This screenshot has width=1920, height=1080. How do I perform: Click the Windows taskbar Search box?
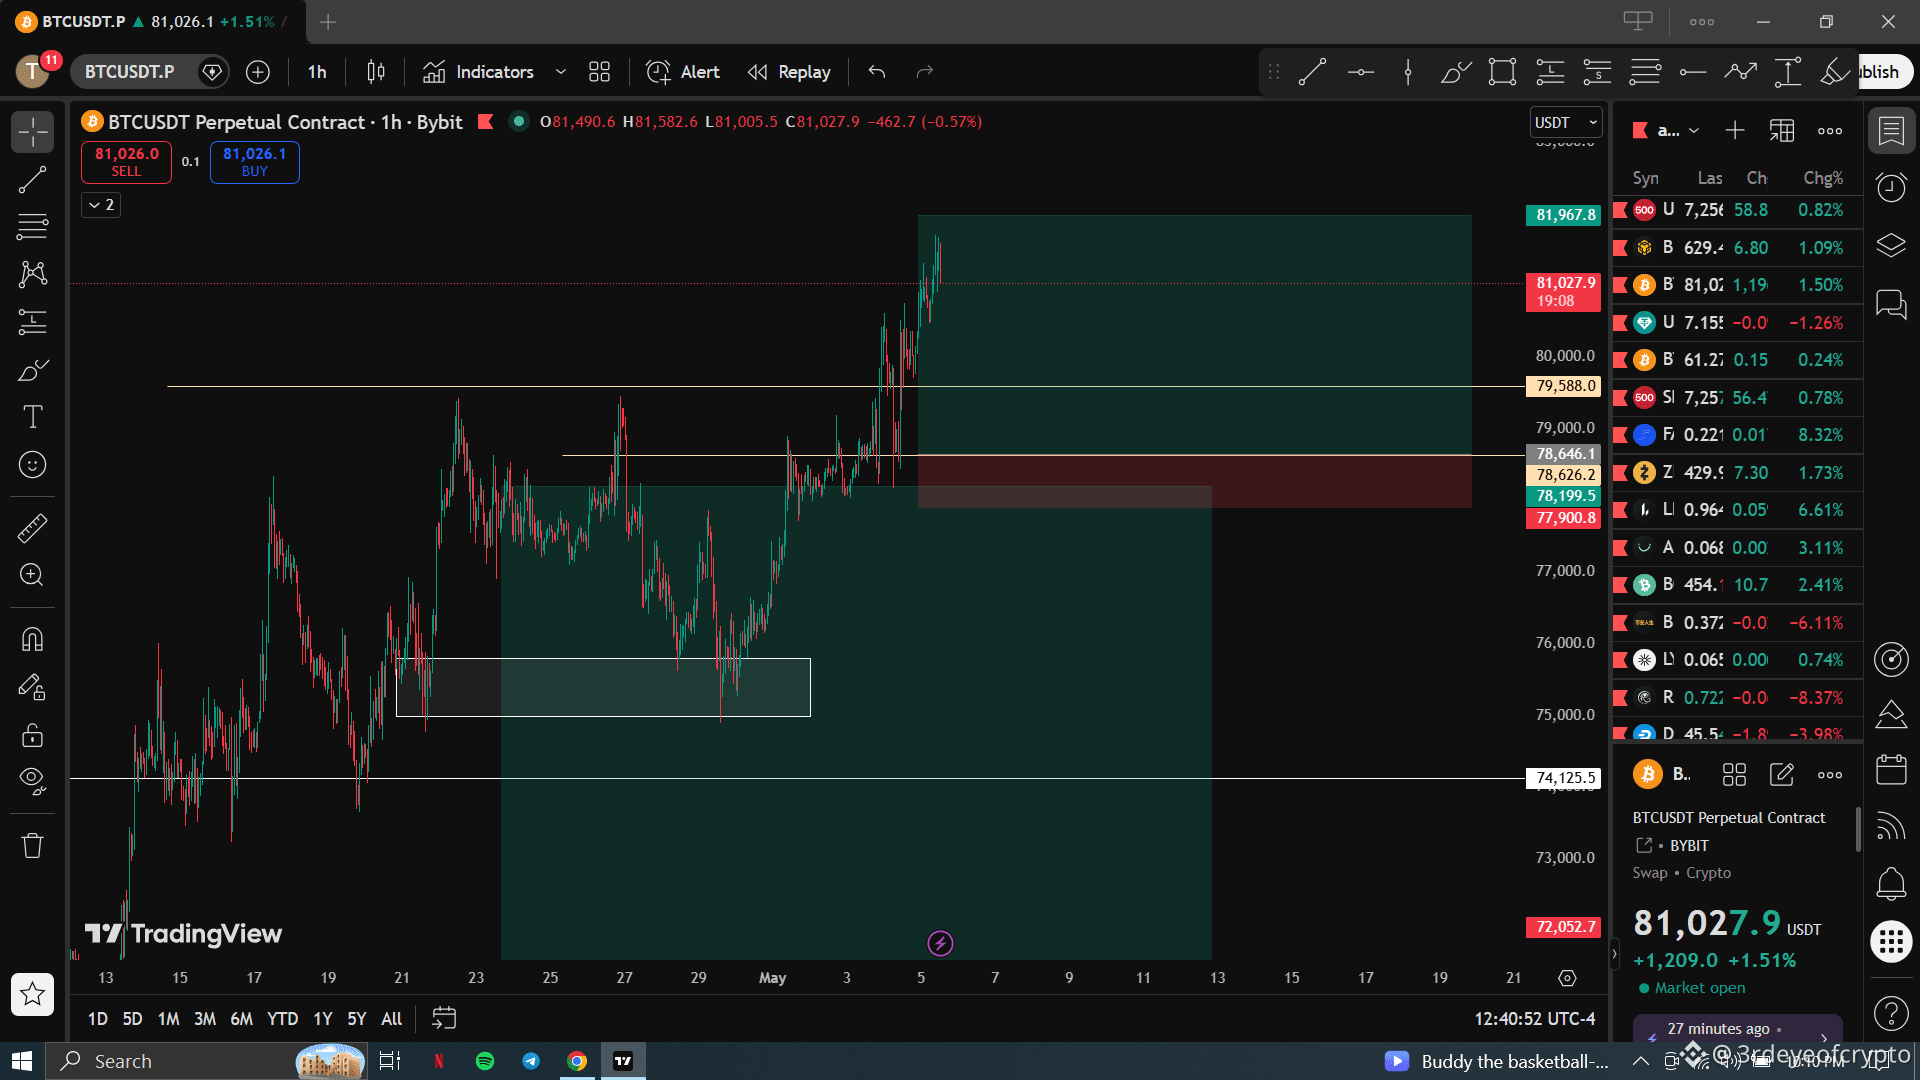pyautogui.click(x=208, y=1061)
